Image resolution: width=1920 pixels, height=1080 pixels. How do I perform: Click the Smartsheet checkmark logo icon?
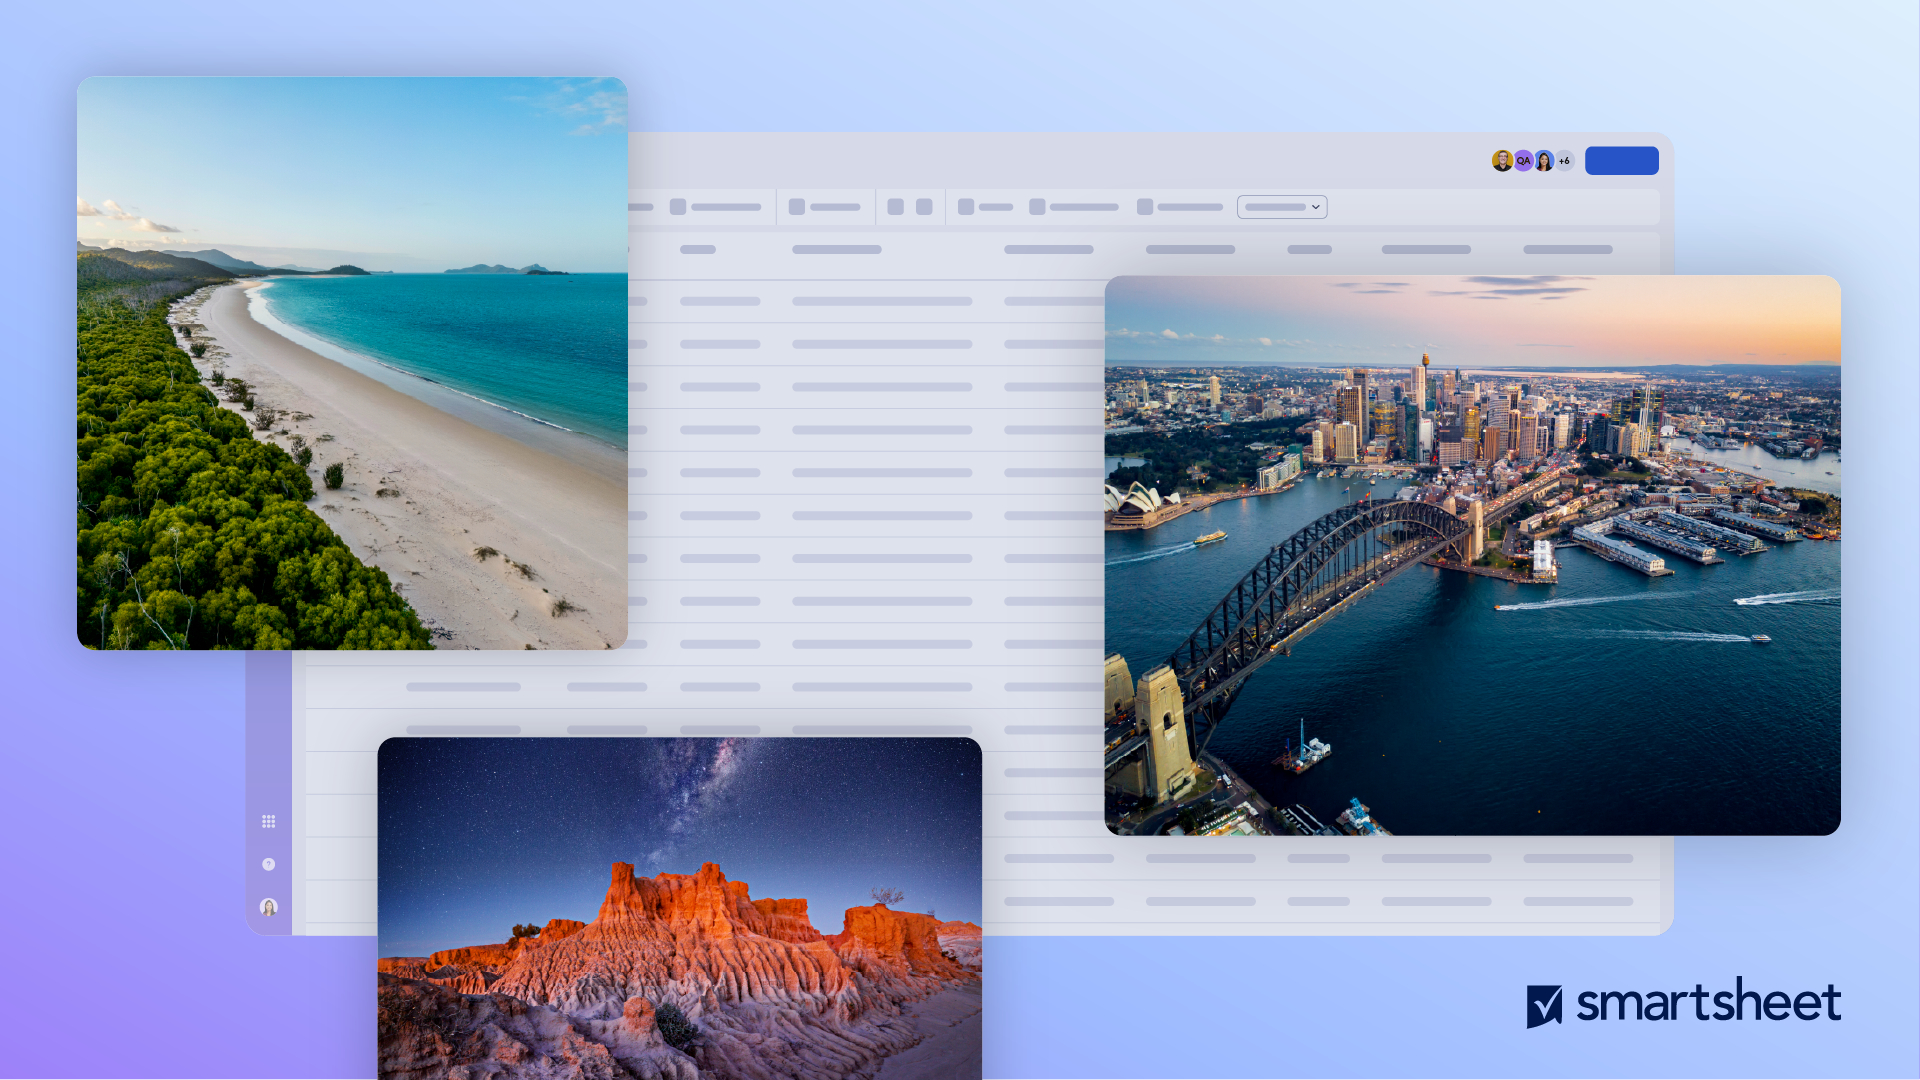(1544, 1005)
